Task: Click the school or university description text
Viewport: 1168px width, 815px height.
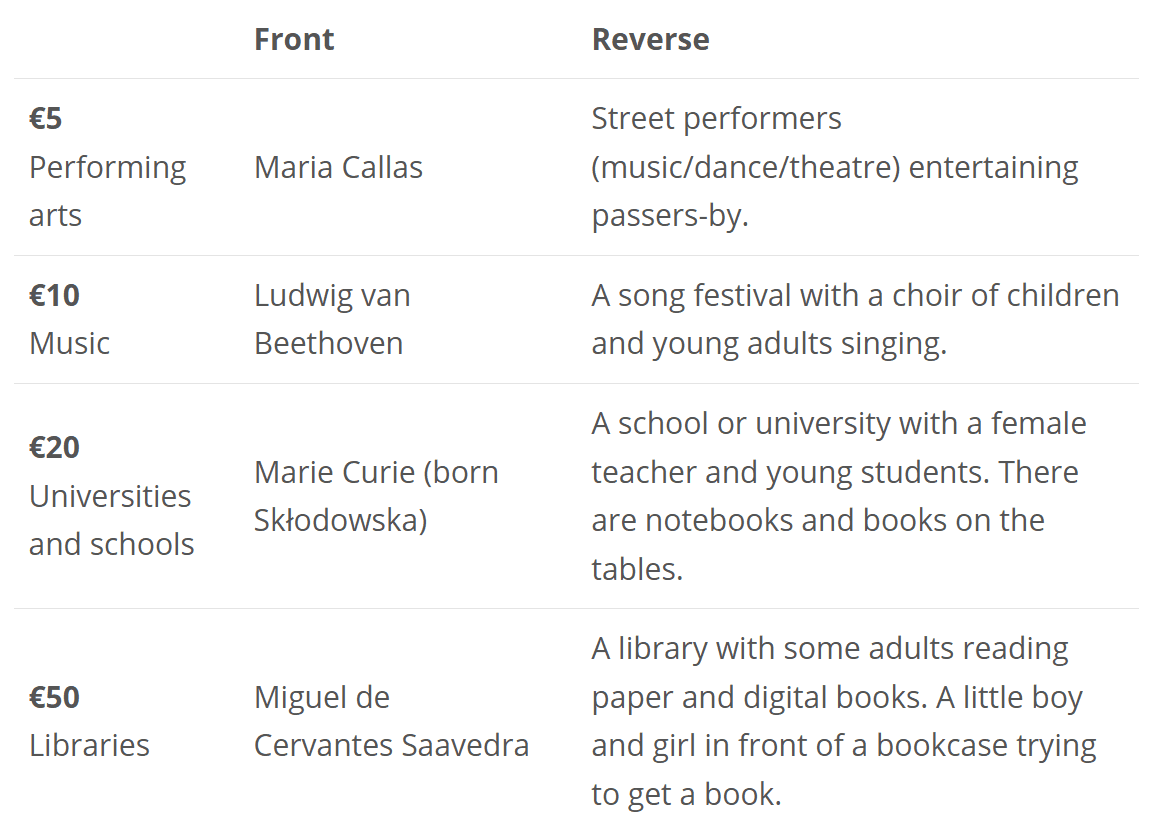Action: point(839,496)
